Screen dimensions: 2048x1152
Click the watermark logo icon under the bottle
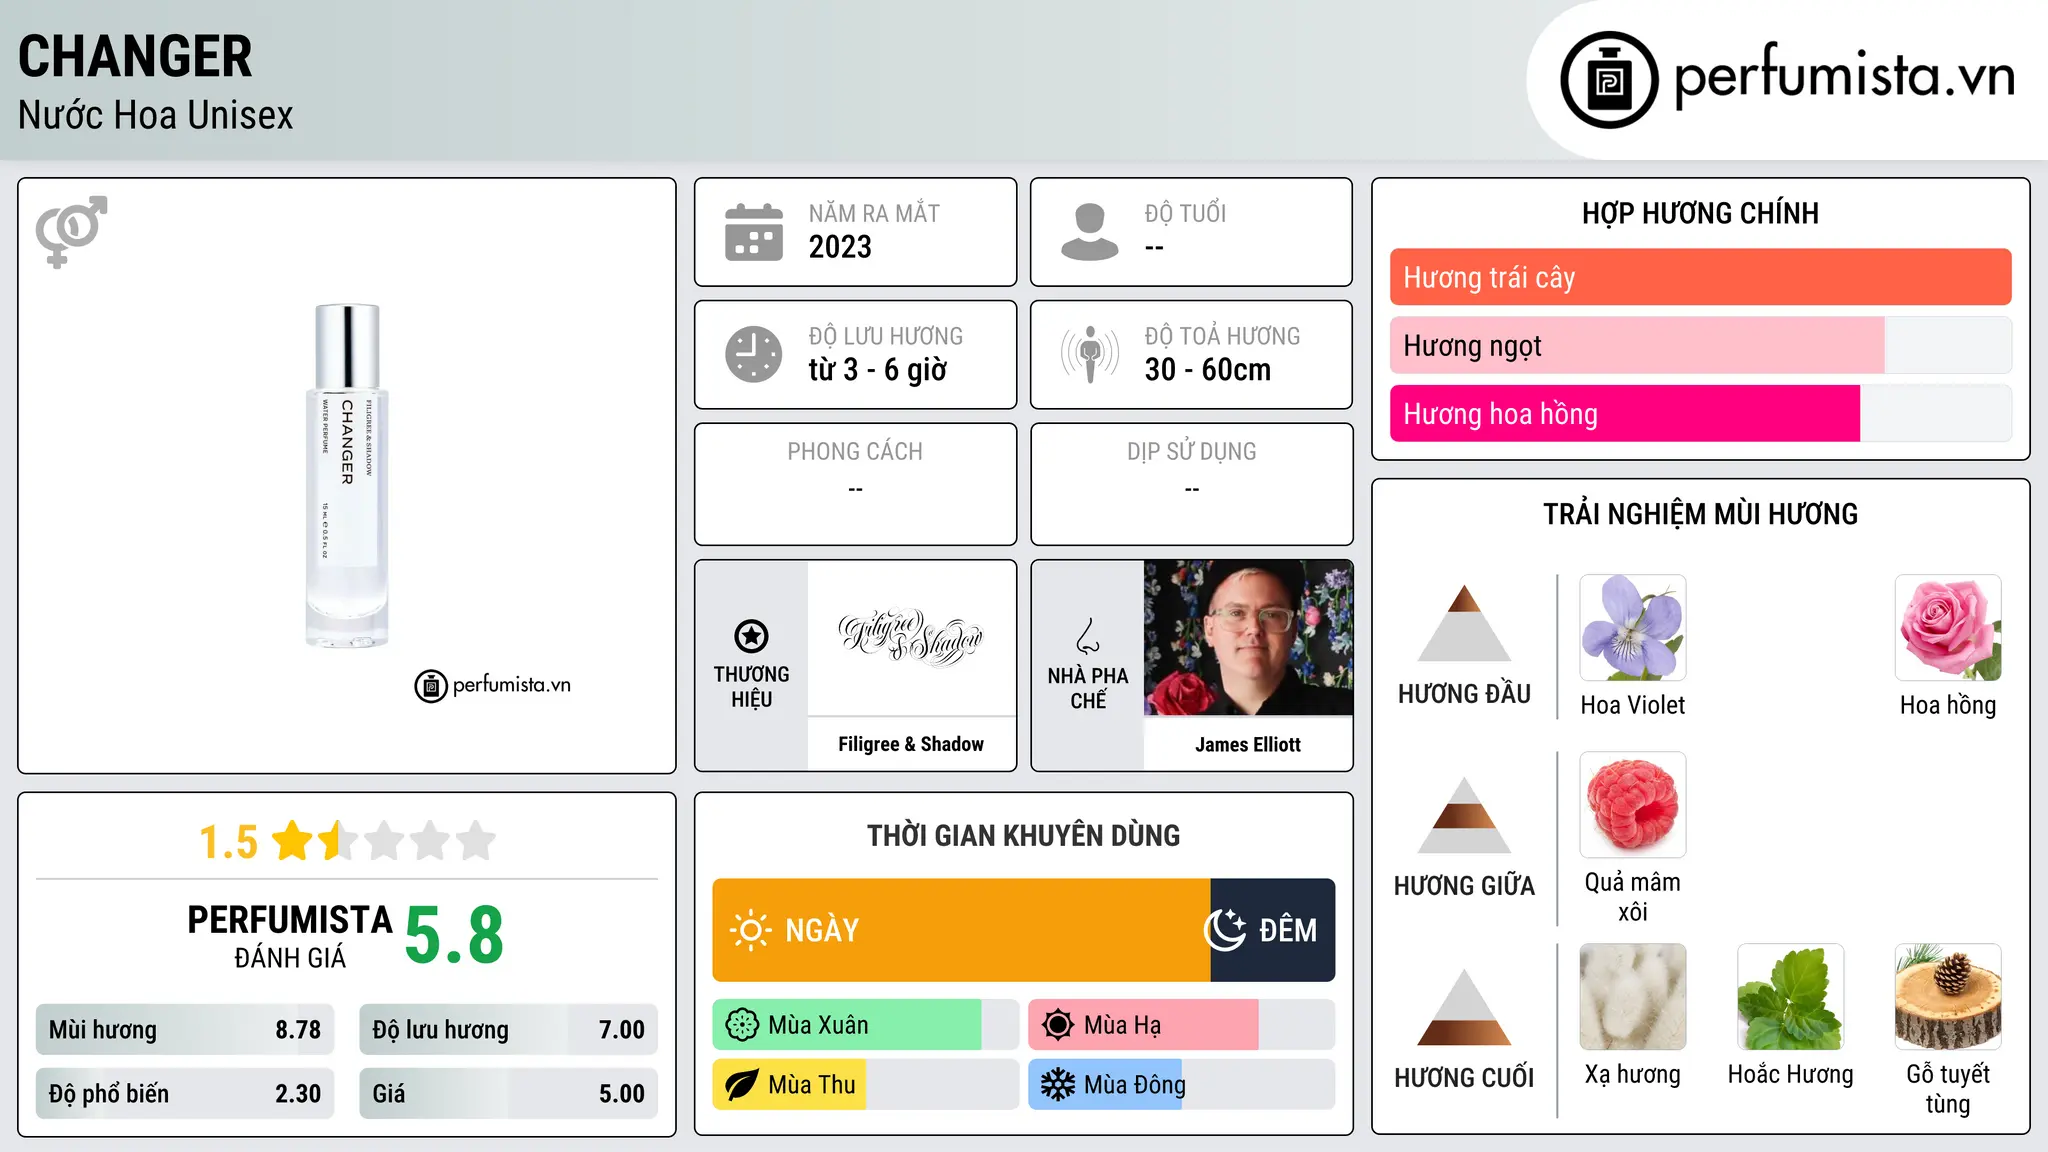pos(431,686)
